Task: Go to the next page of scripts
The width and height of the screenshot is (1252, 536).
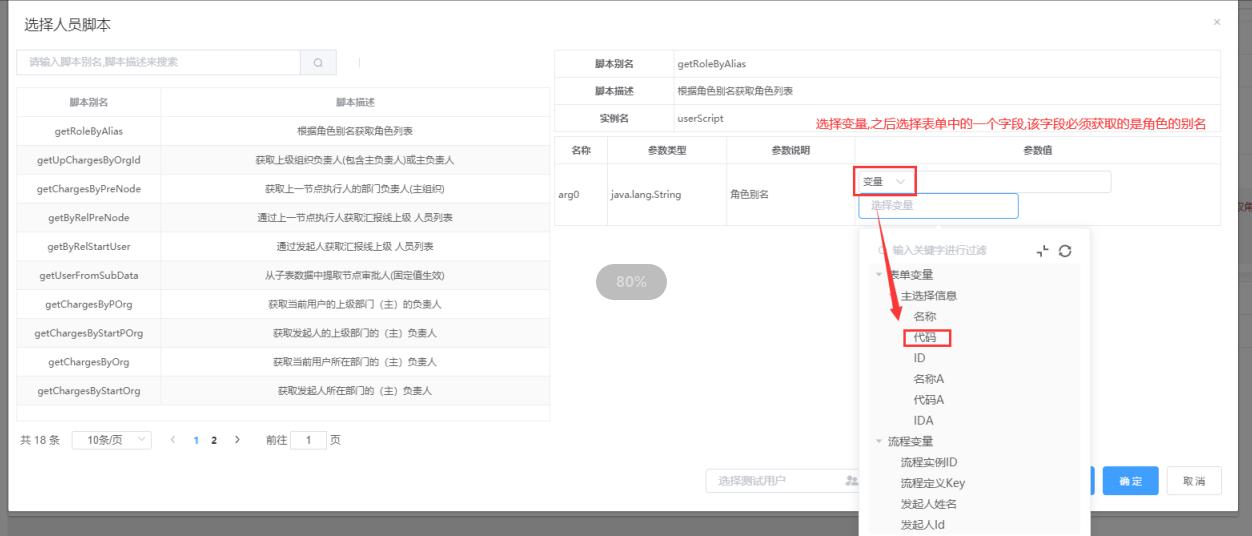Action: click(237, 439)
